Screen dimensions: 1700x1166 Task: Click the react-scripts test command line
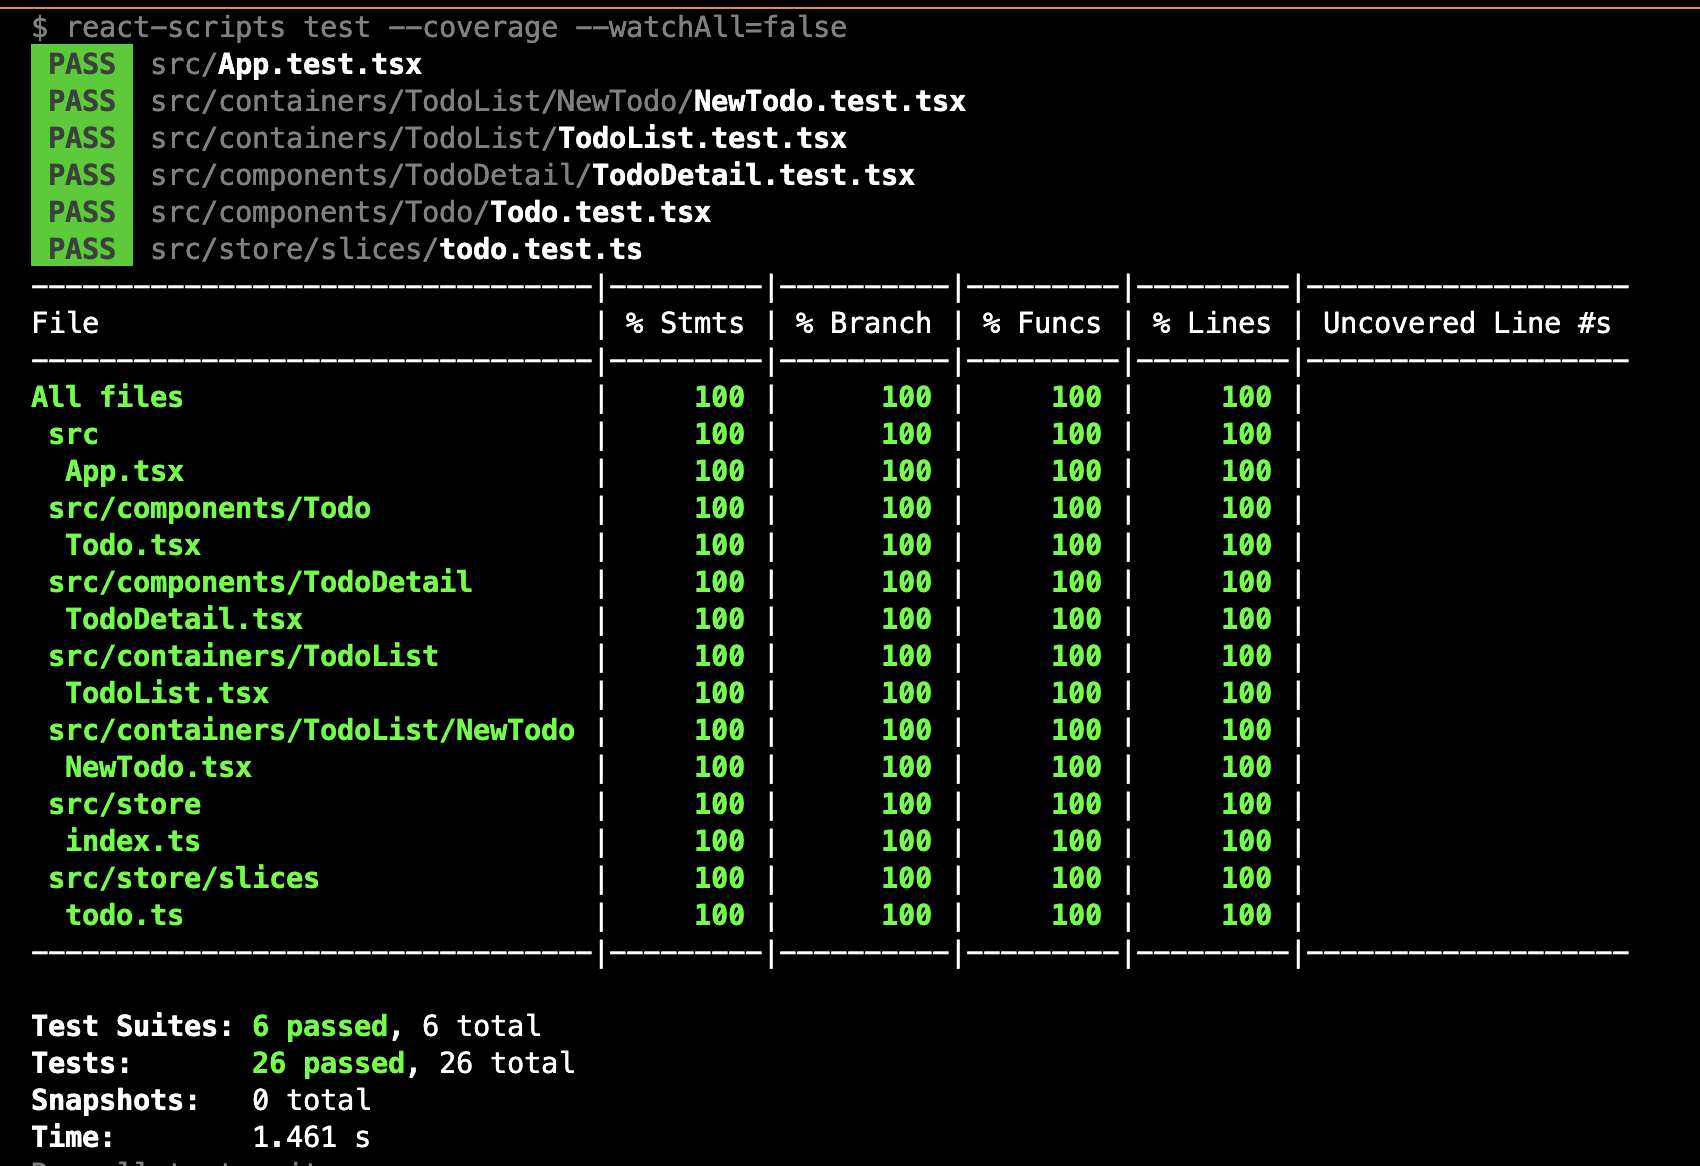point(439,27)
